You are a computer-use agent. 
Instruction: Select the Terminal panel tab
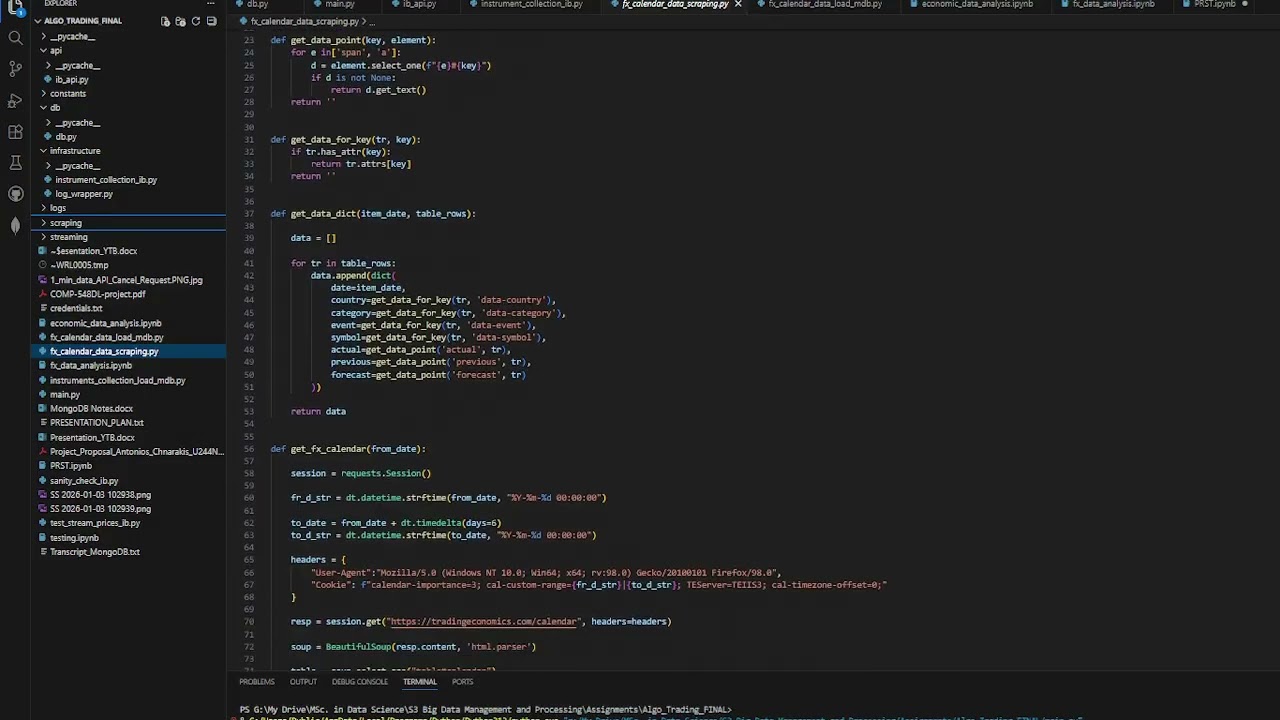[x=419, y=682]
